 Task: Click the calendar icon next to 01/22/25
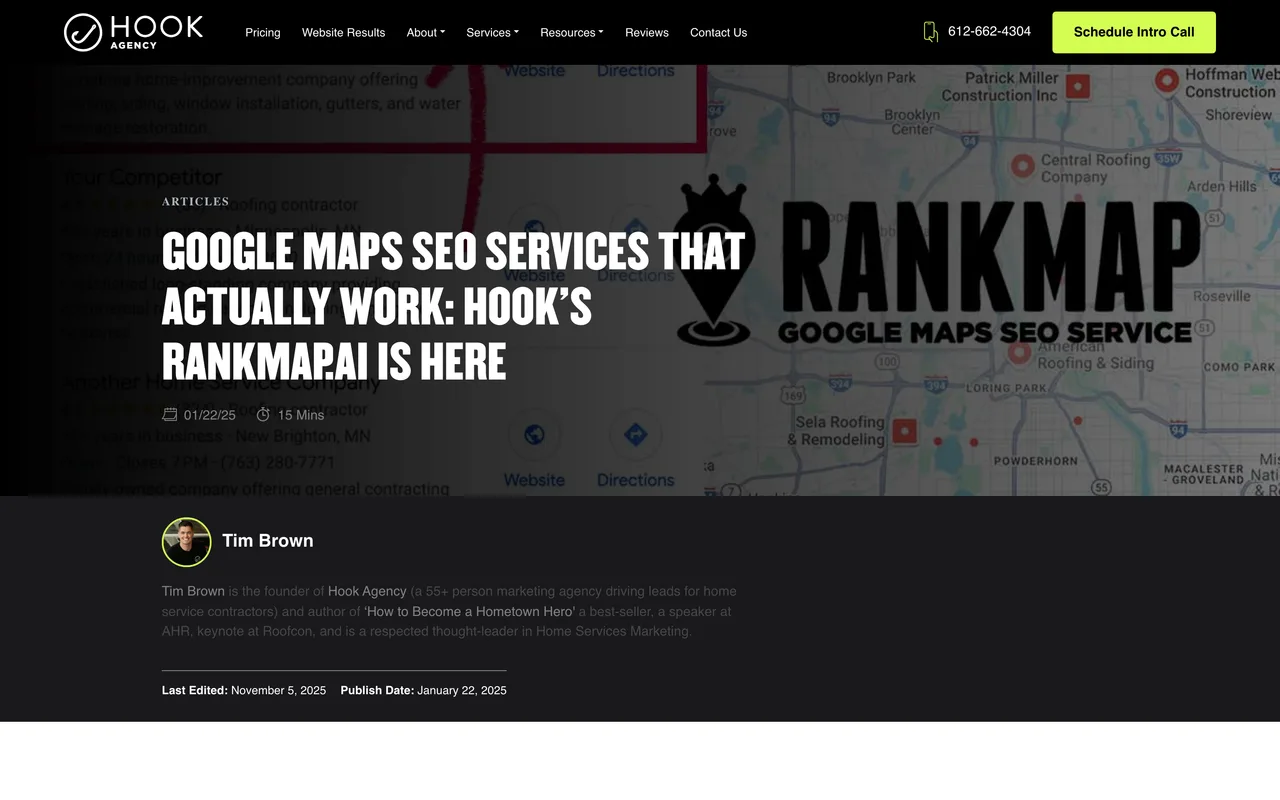170,414
